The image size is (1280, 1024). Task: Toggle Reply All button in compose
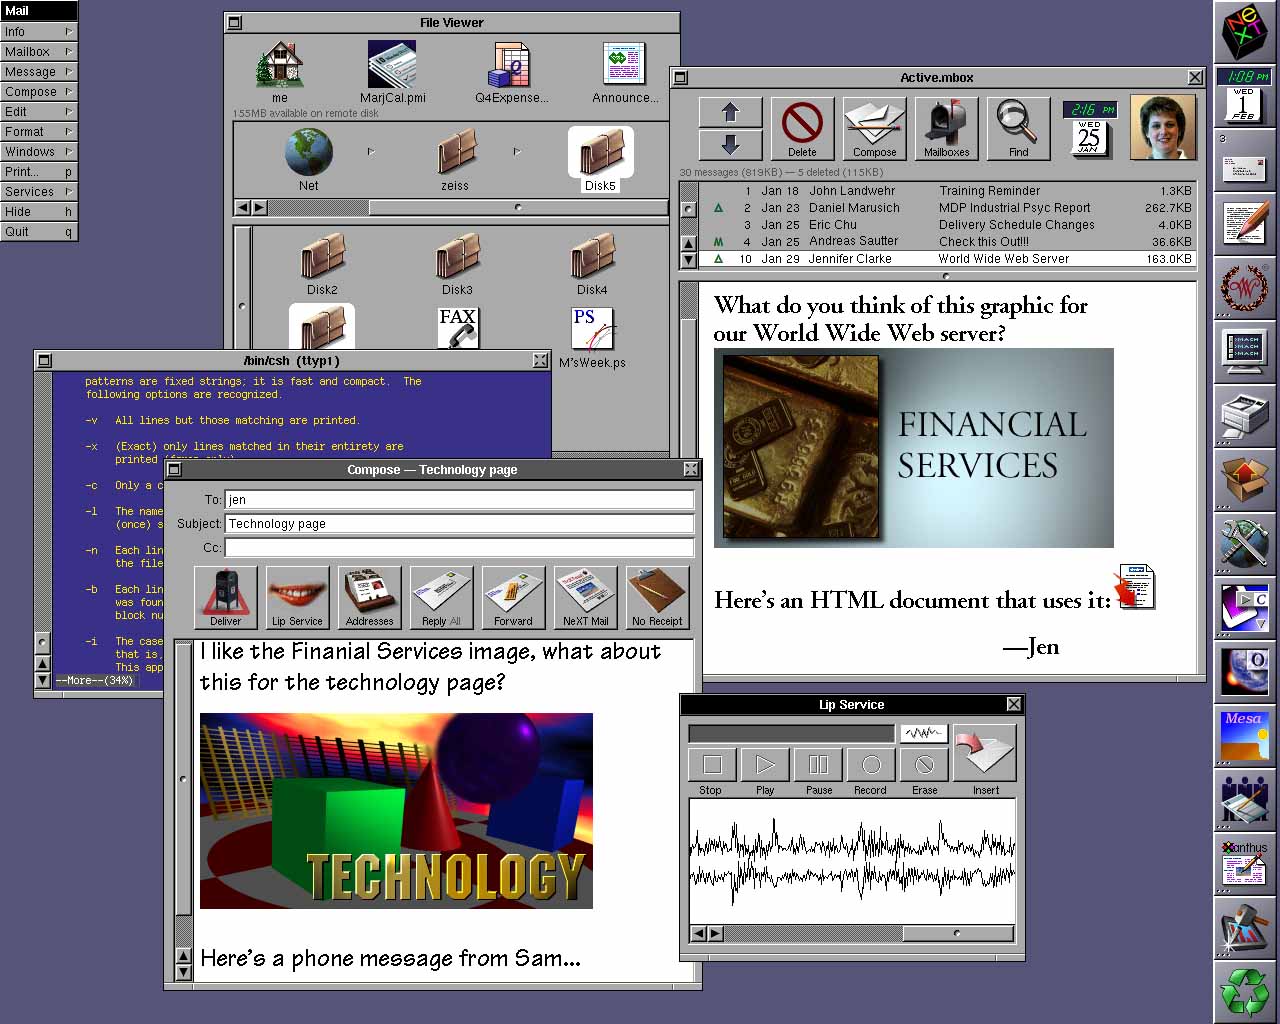pos(441,596)
